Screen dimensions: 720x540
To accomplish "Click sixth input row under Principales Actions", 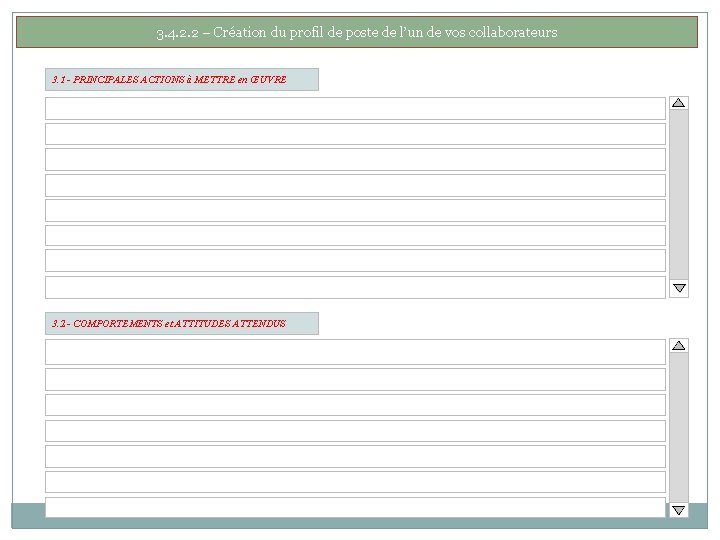I will 355,236.
